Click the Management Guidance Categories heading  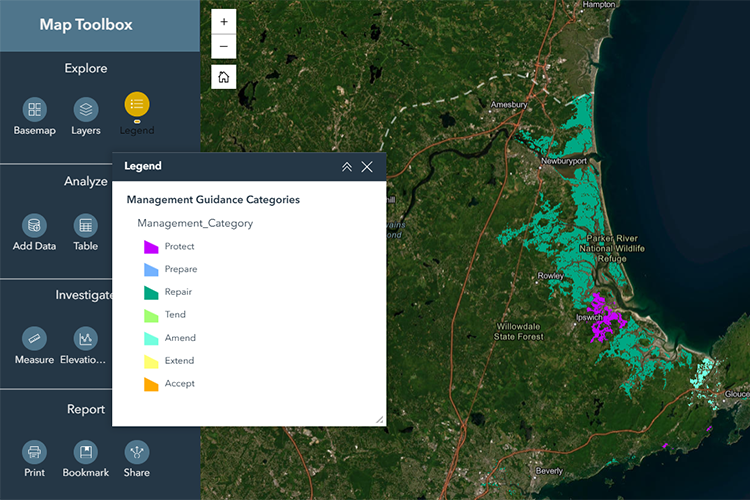pyautogui.click(x=213, y=200)
